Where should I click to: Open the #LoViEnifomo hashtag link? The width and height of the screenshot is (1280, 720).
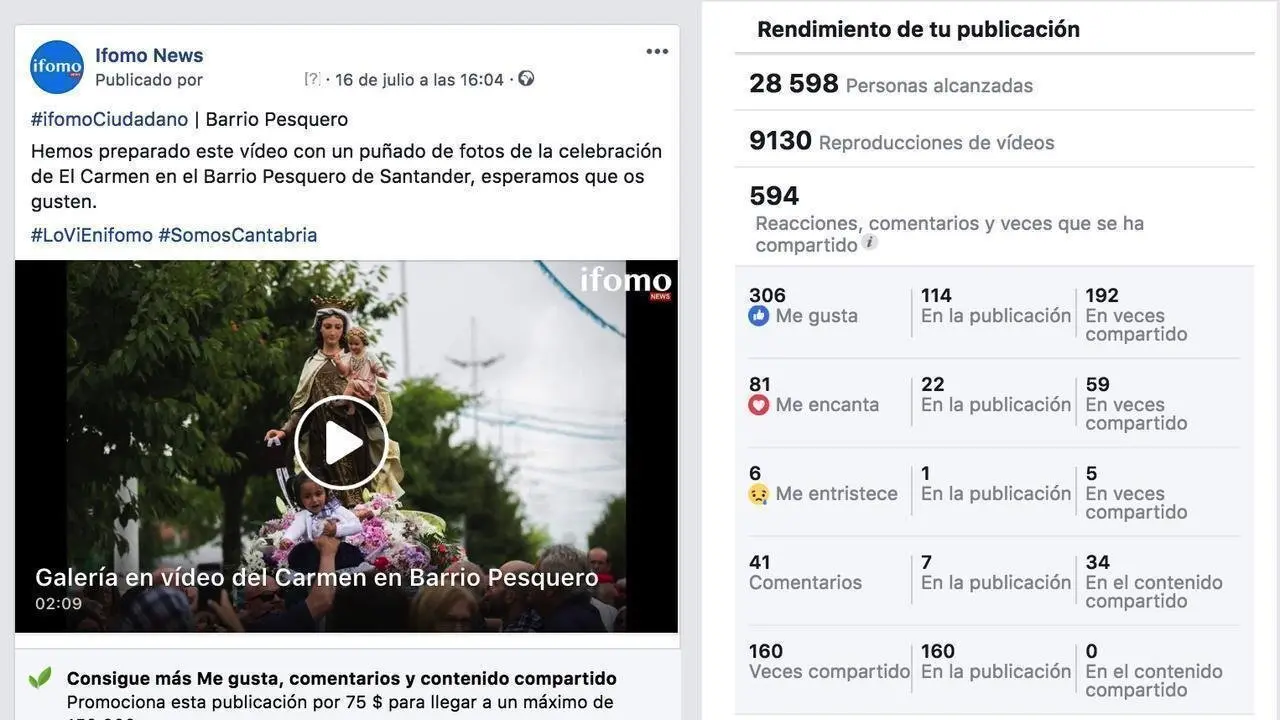pyautogui.click(x=92, y=235)
